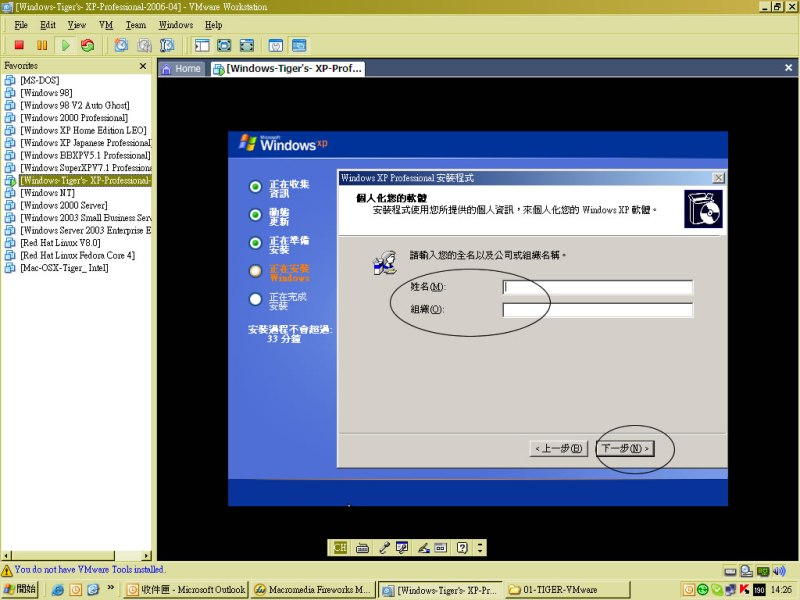Screen dimensions: 800x600
Task: Open the VM menu
Action: pyautogui.click(x=106, y=25)
